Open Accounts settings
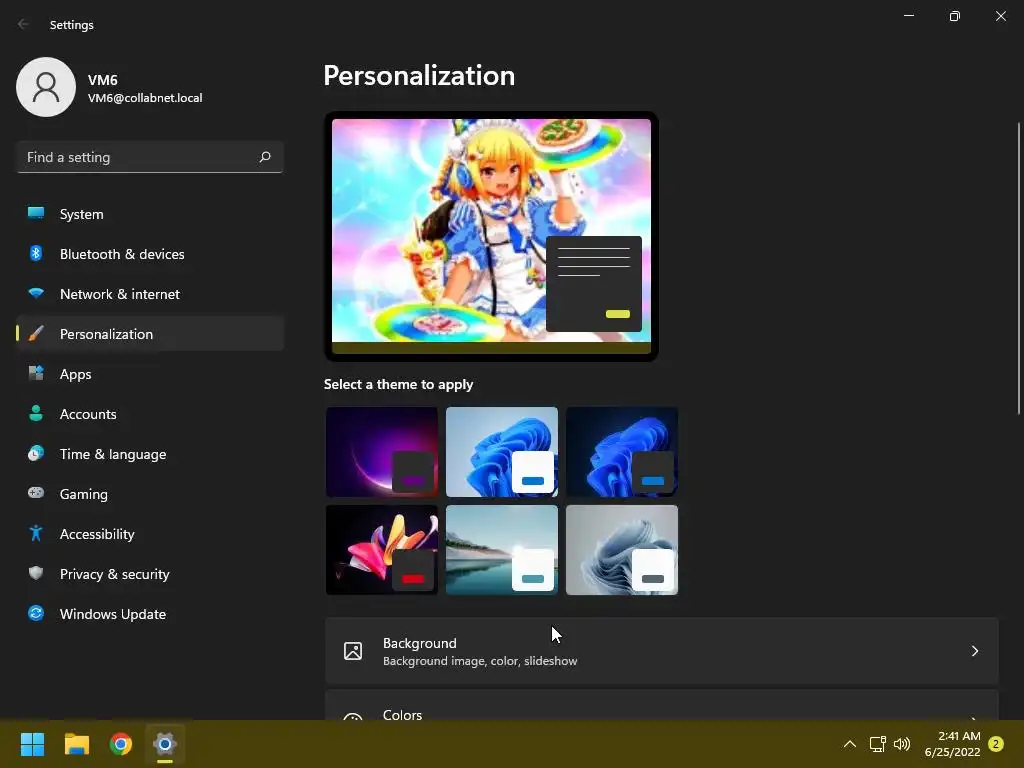This screenshot has height=768, width=1024. [150, 413]
